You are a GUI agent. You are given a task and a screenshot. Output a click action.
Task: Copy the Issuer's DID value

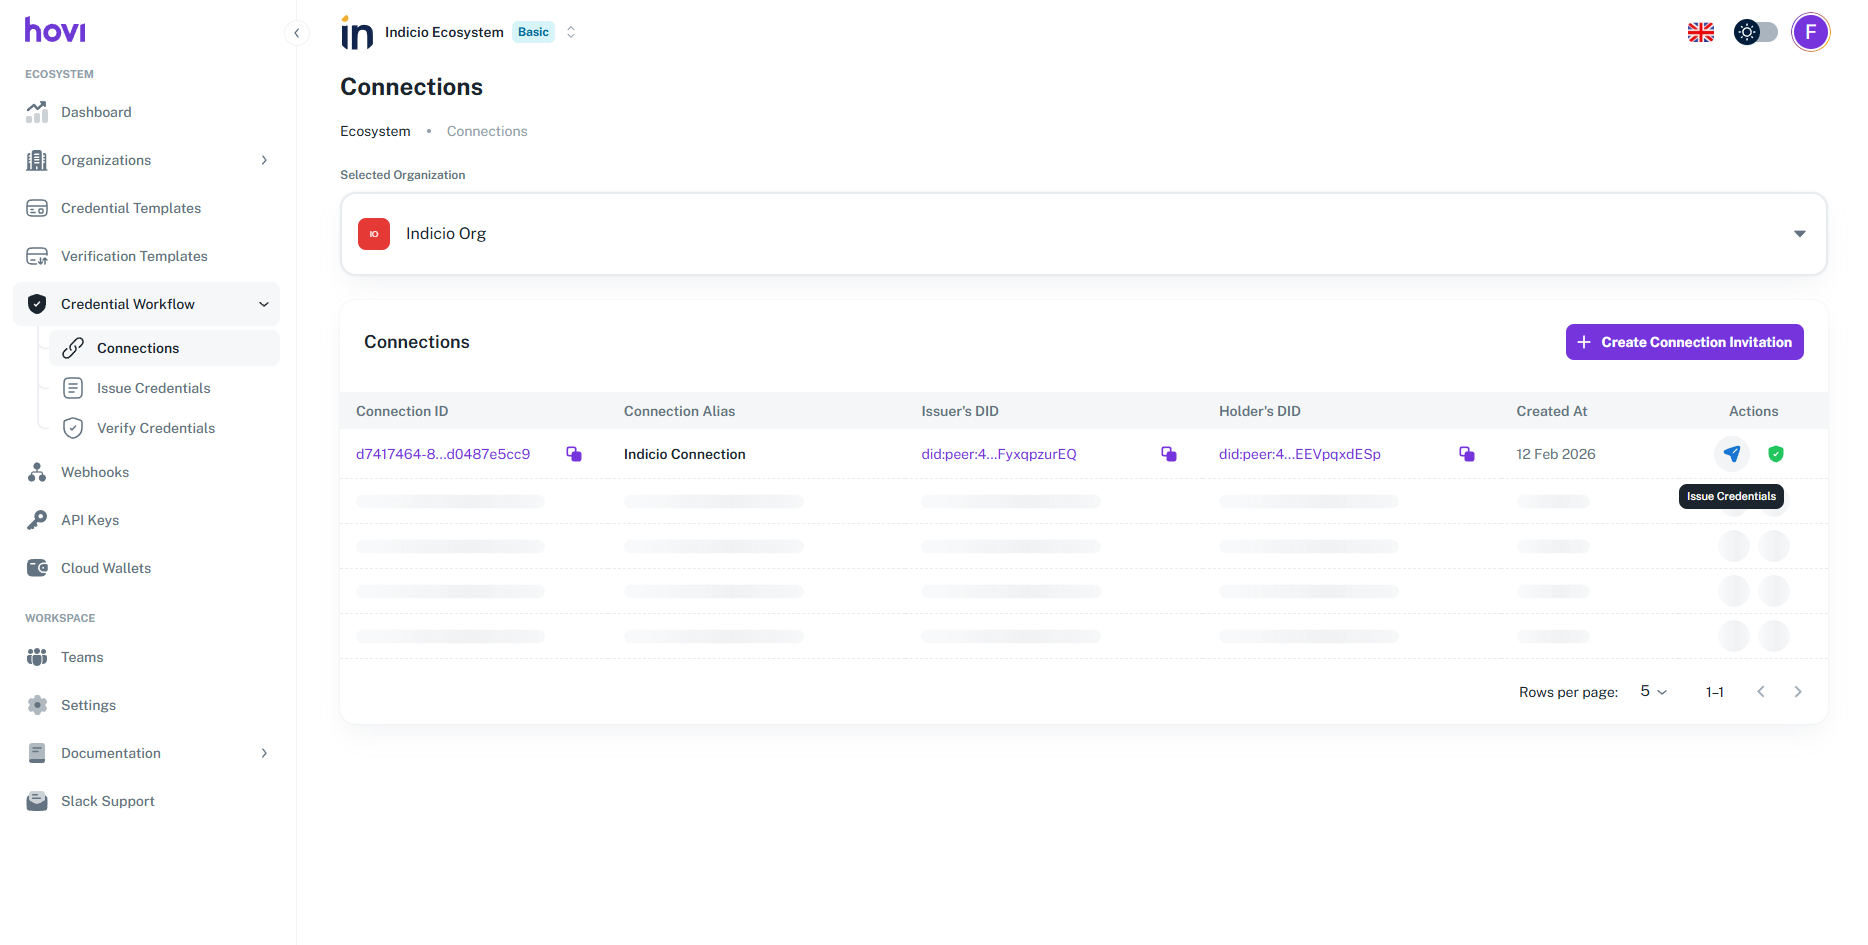pyautogui.click(x=1168, y=454)
